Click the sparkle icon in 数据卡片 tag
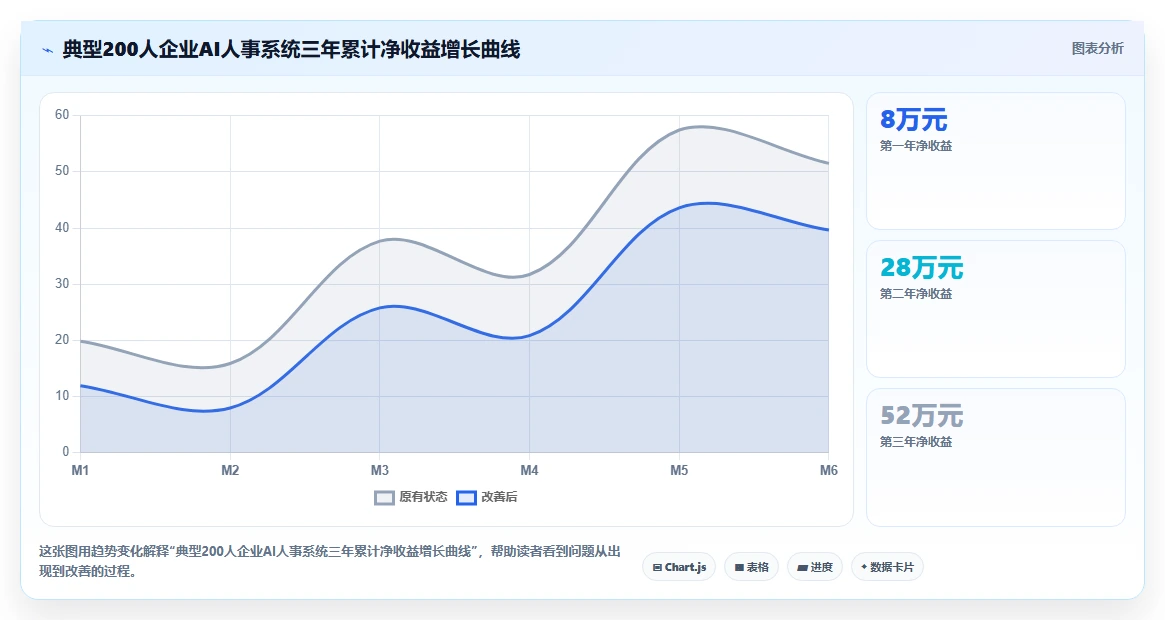Screen dimensions: 1165x620 tap(863, 566)
